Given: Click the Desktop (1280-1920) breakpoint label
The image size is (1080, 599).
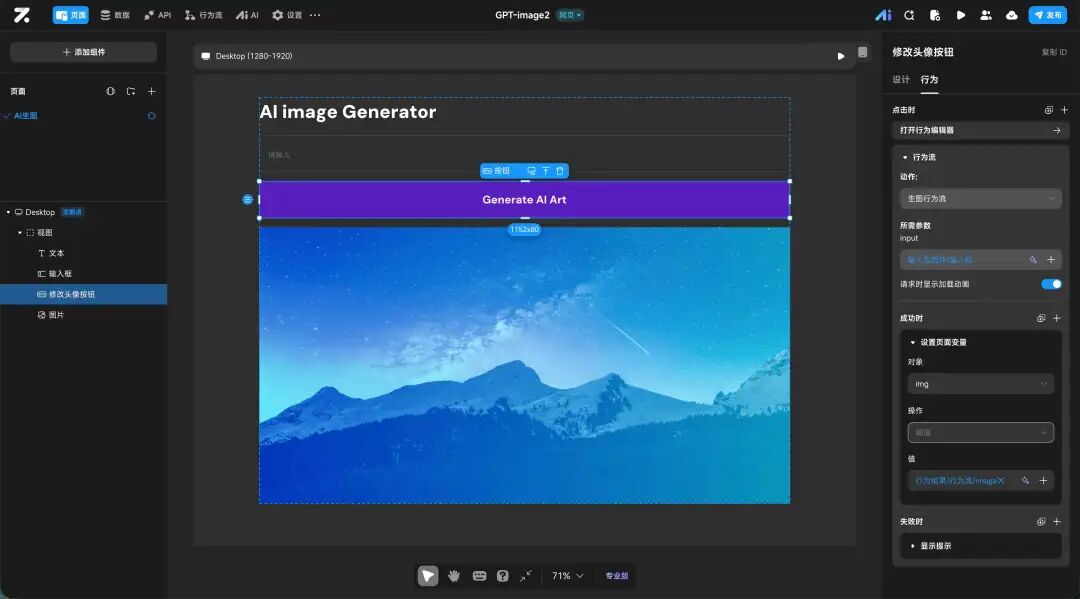Looking at the screenshot, I should (253, 56).
